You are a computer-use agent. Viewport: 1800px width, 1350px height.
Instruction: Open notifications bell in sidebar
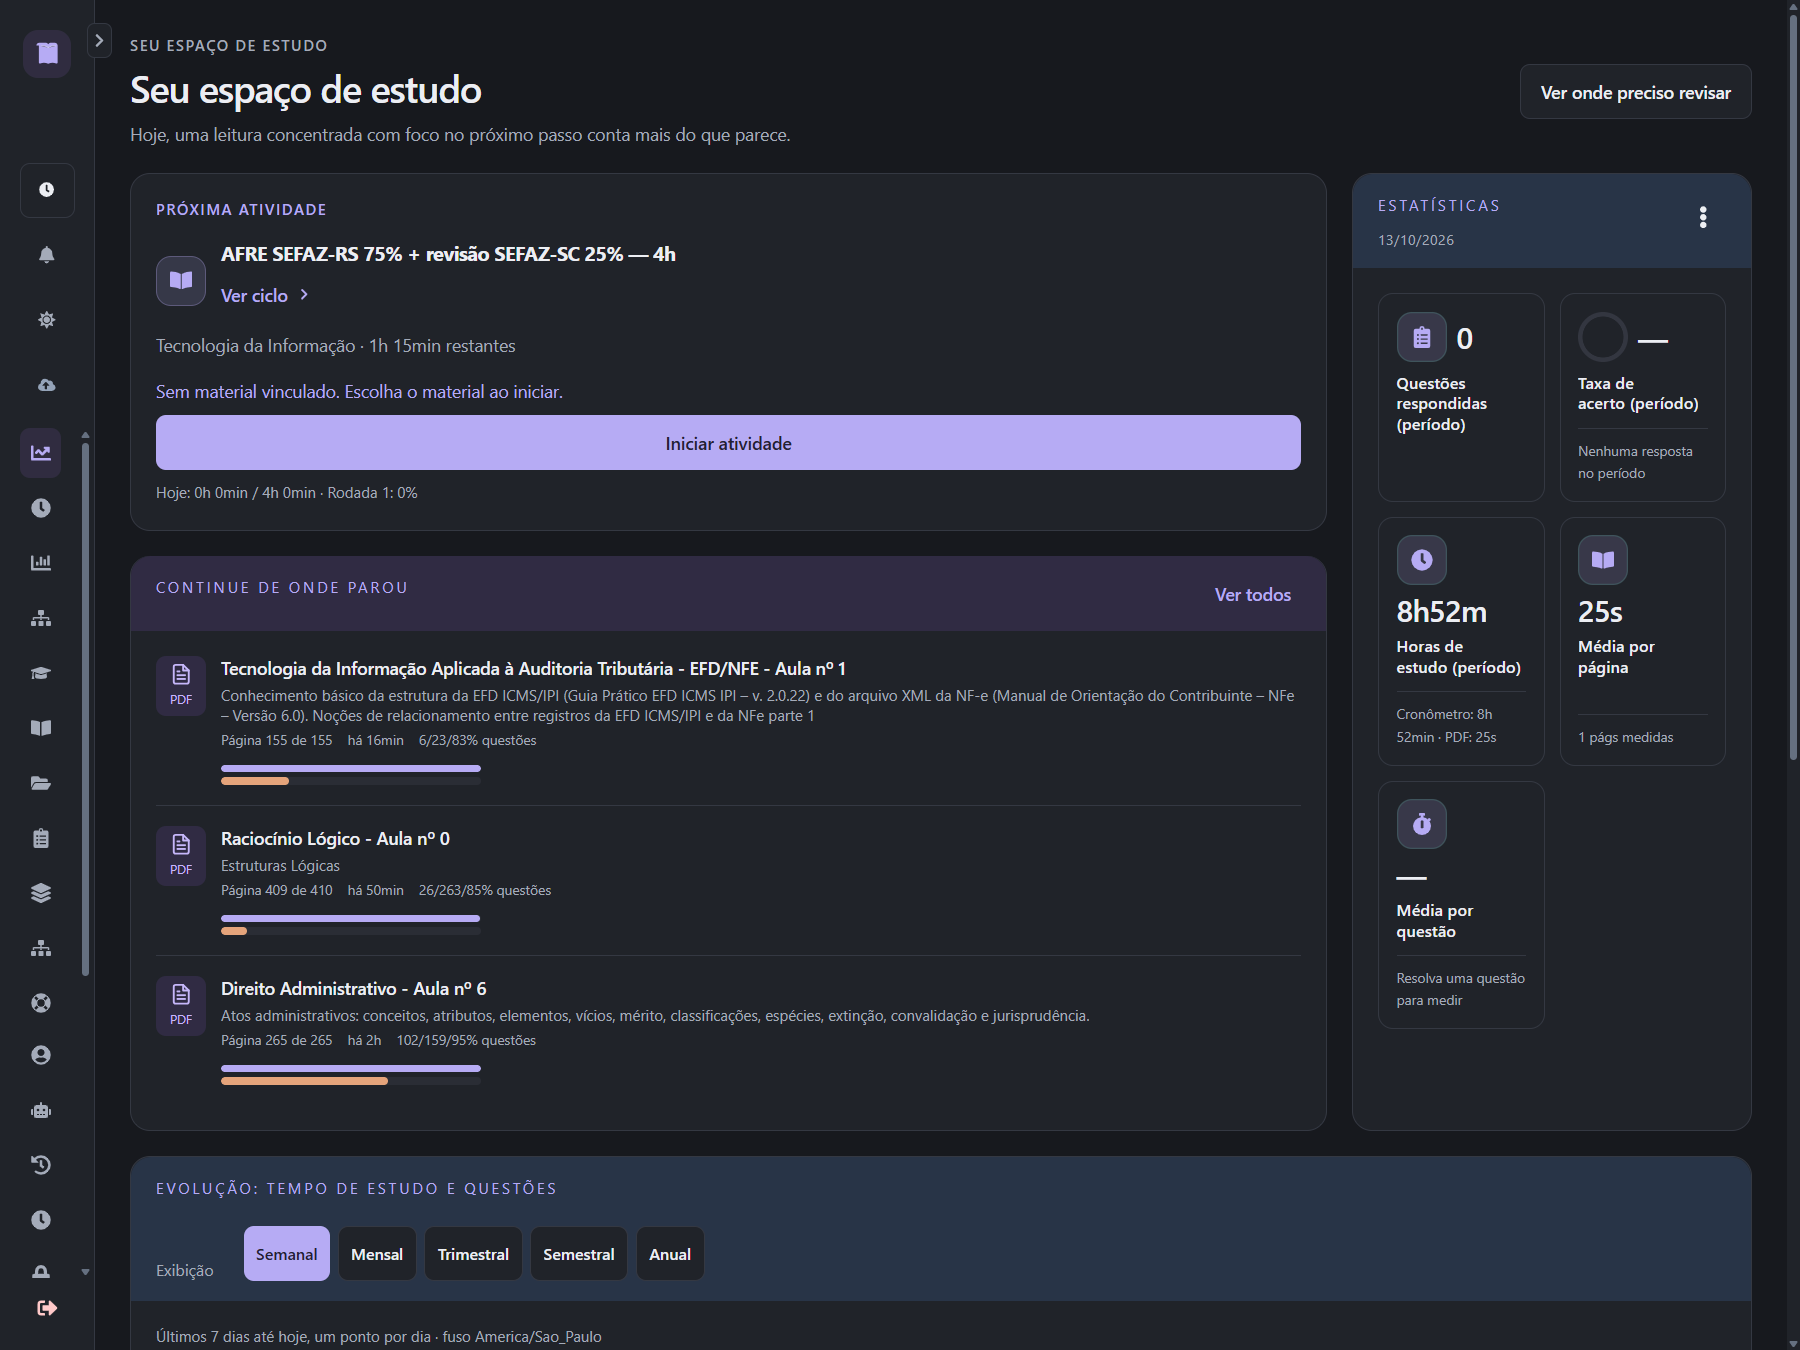46,255
